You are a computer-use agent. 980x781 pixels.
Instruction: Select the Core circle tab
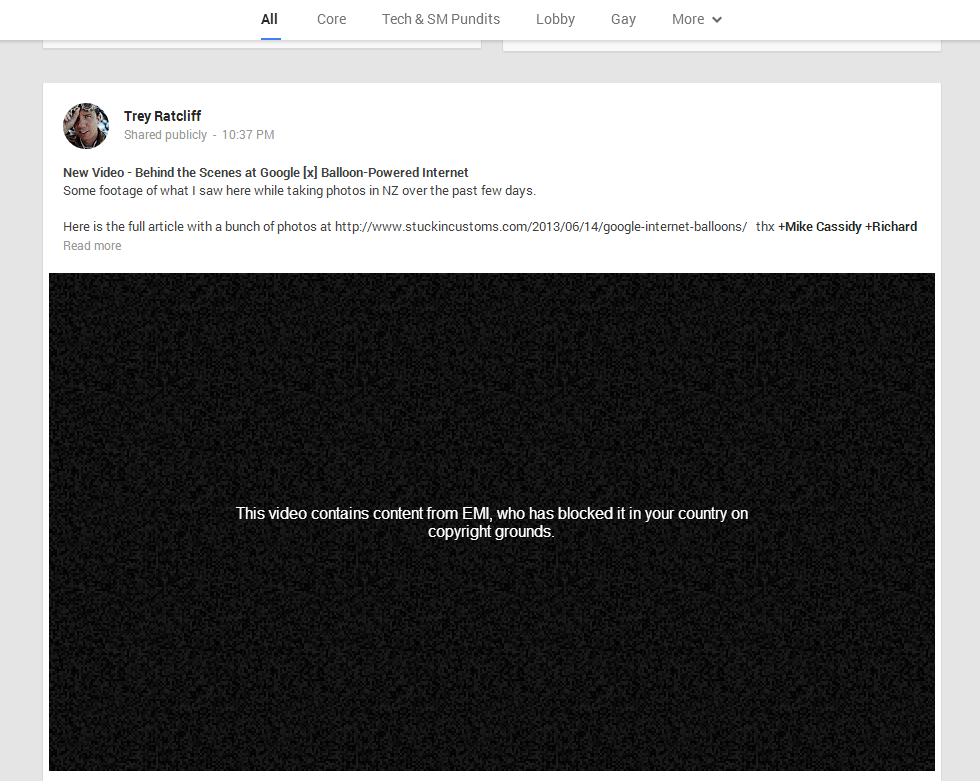(x=331, y=19)
